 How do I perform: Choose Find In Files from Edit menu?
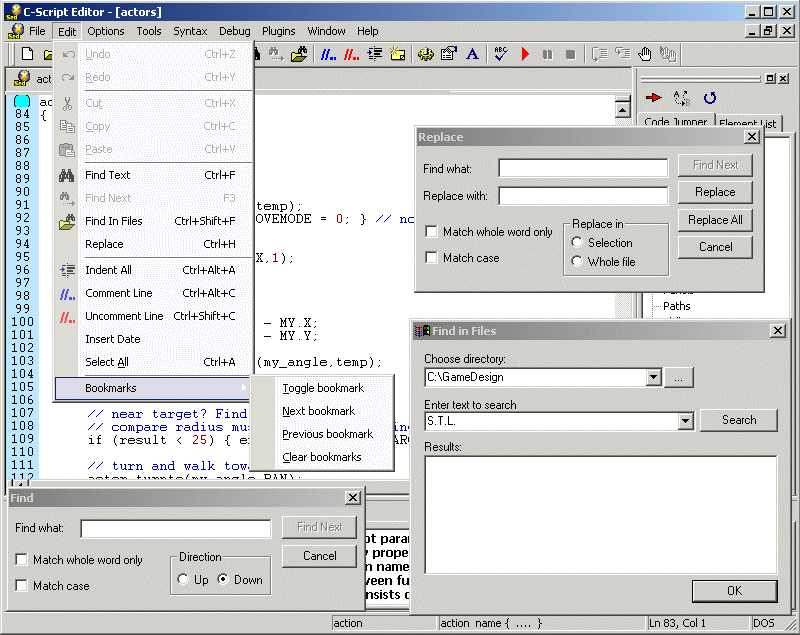(113, 221)
